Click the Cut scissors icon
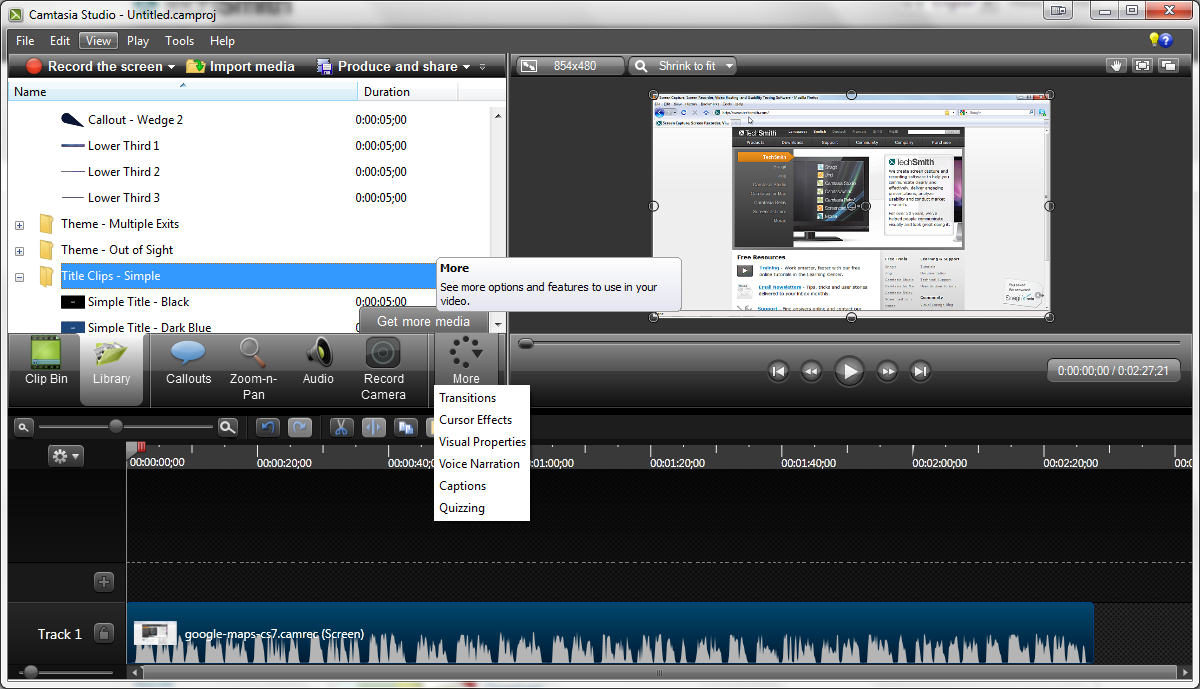 pos(341,427)
